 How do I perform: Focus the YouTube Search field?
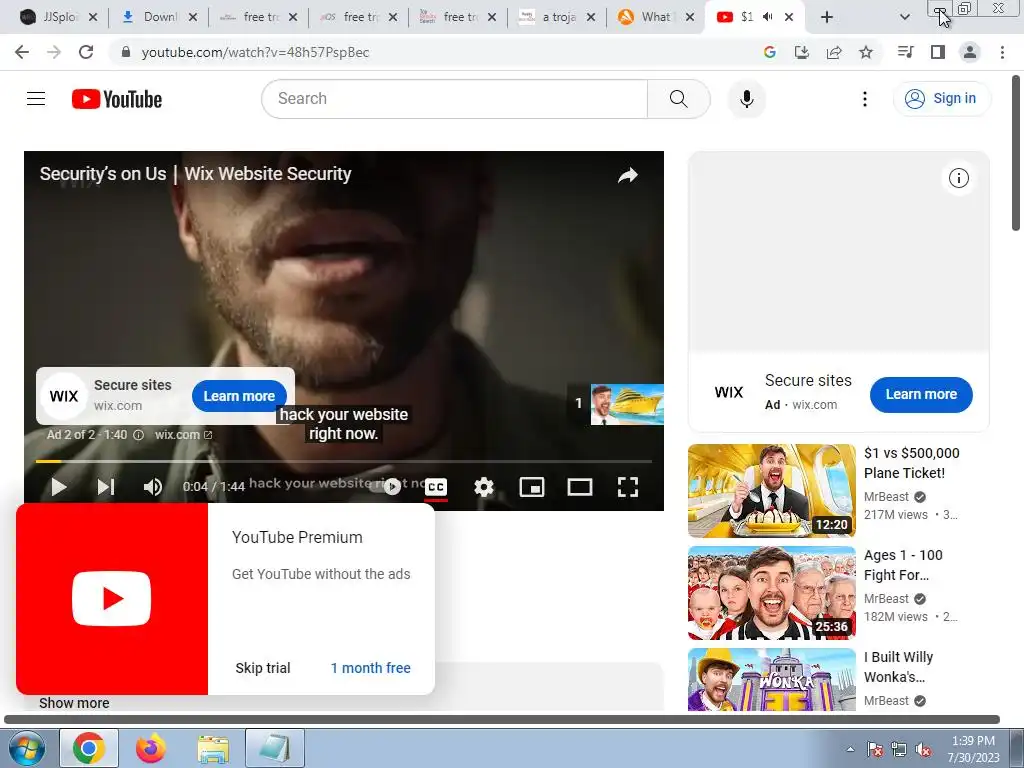[x=455, y=99]
